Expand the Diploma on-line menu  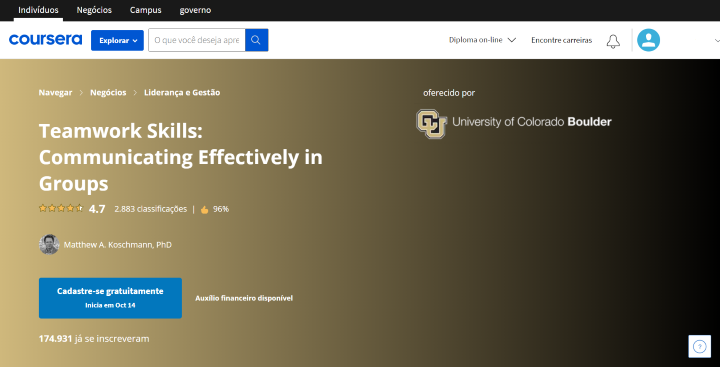(x=483, y=40)
